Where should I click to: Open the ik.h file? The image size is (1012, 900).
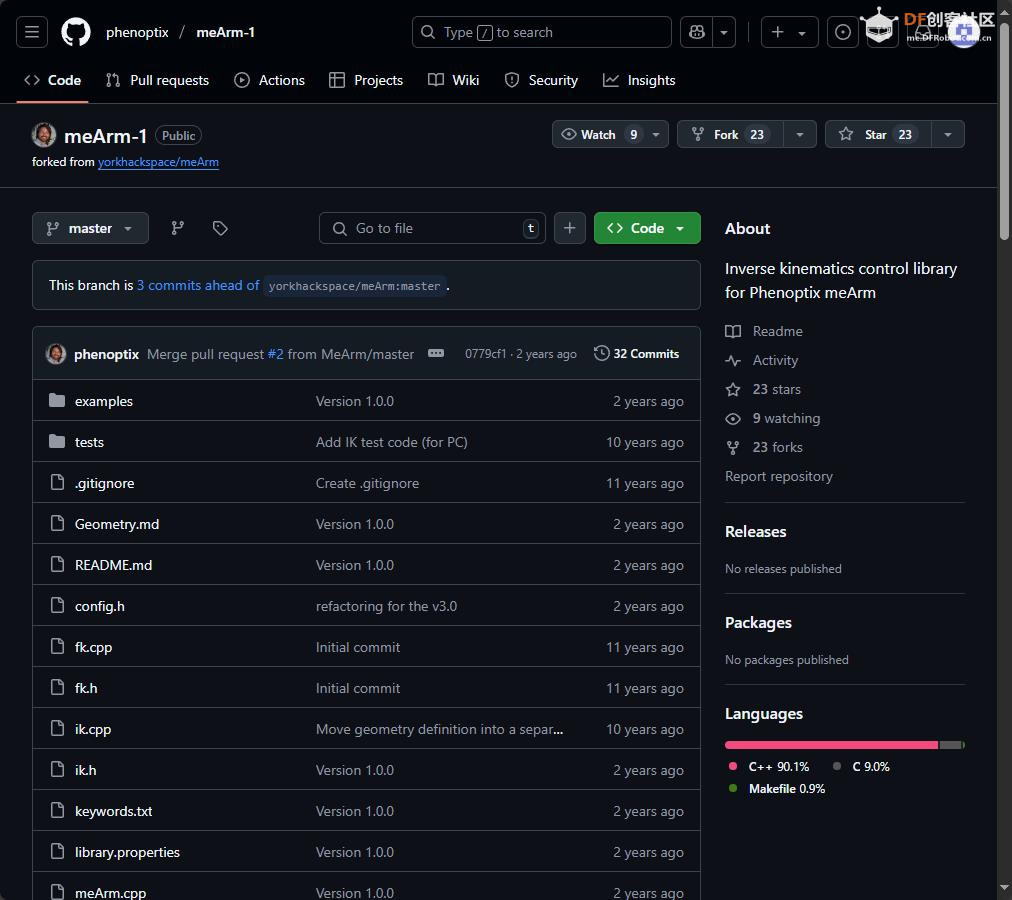click(x=85, y=770)
